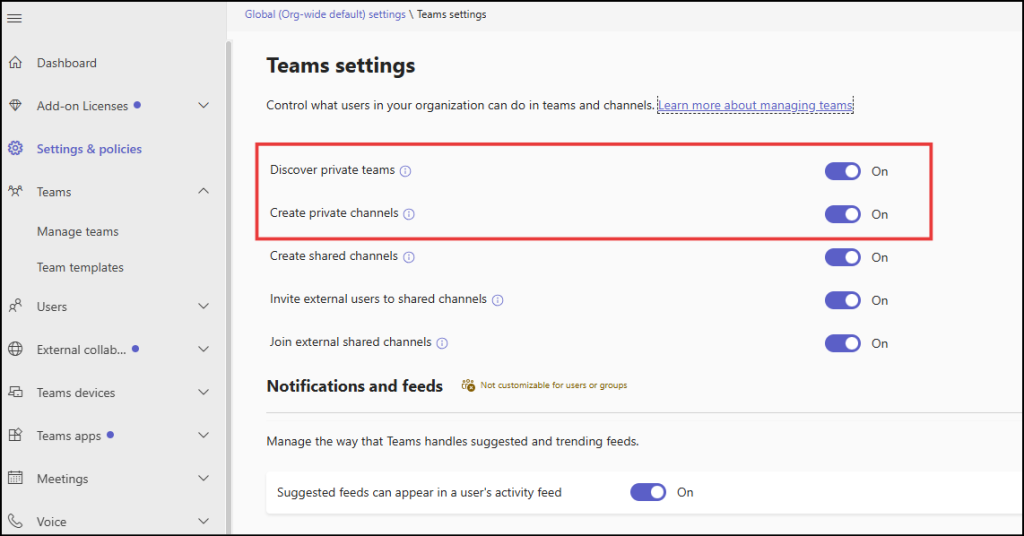
Task: Click the Teams apps icon
Action: click(x=16, y=435)
